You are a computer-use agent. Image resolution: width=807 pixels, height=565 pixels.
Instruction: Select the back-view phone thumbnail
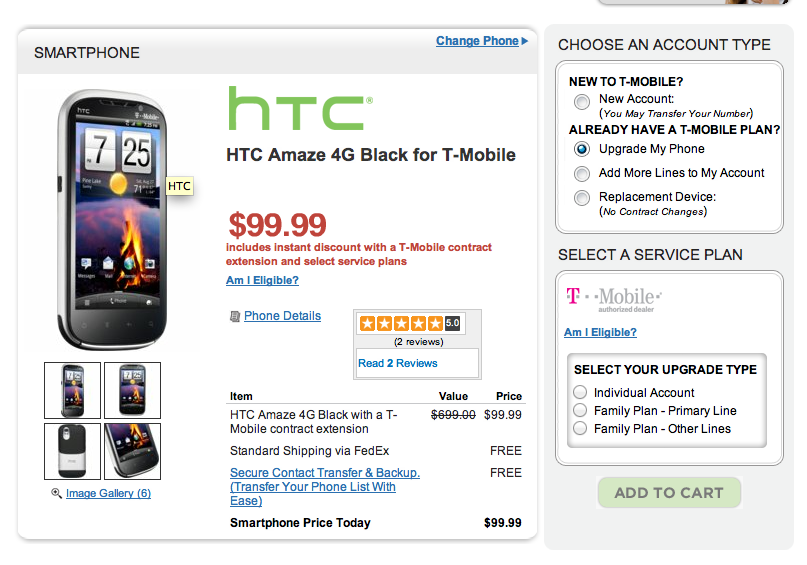pyautogui.click(x=73, y=451)
